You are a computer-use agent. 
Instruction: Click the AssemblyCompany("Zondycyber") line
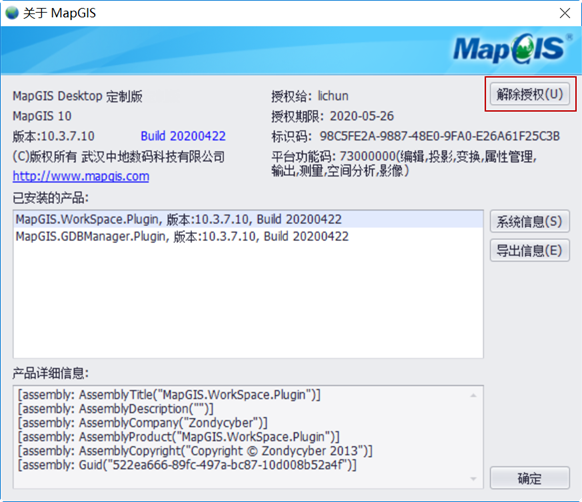143,423
